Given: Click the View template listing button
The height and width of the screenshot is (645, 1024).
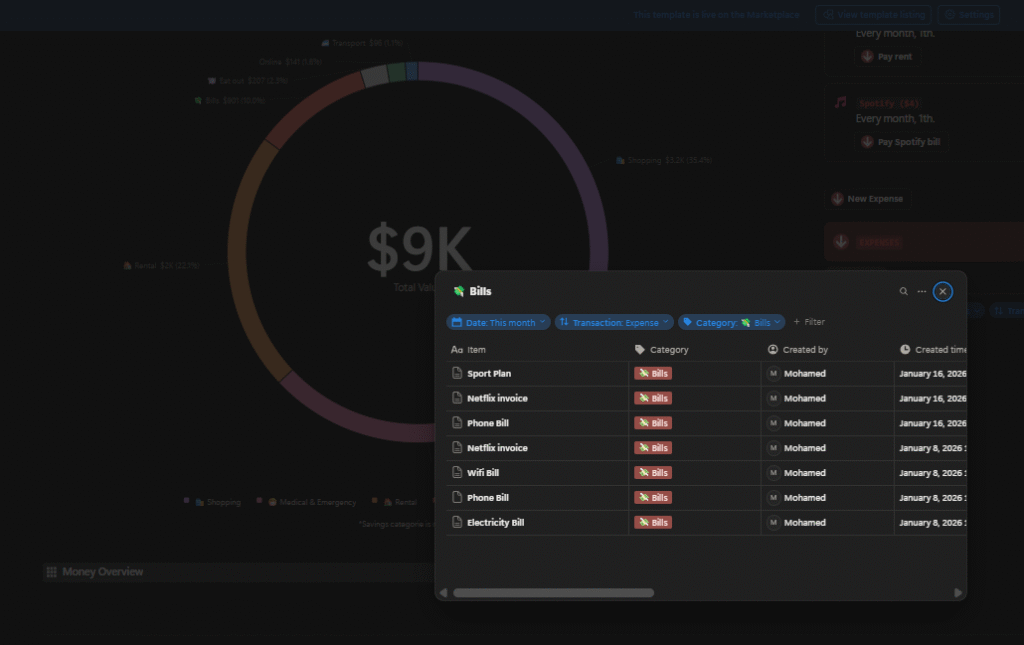Looking at the screenshot, I should click(x=872, y=14).
